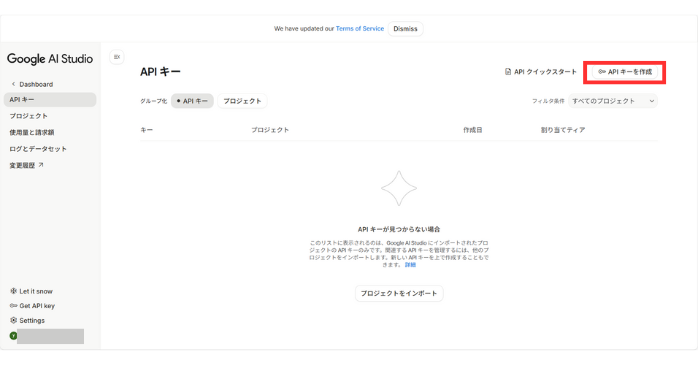Click the API キー page heading
The width and height of the screenshot is (698, 365).
point(160,72)
